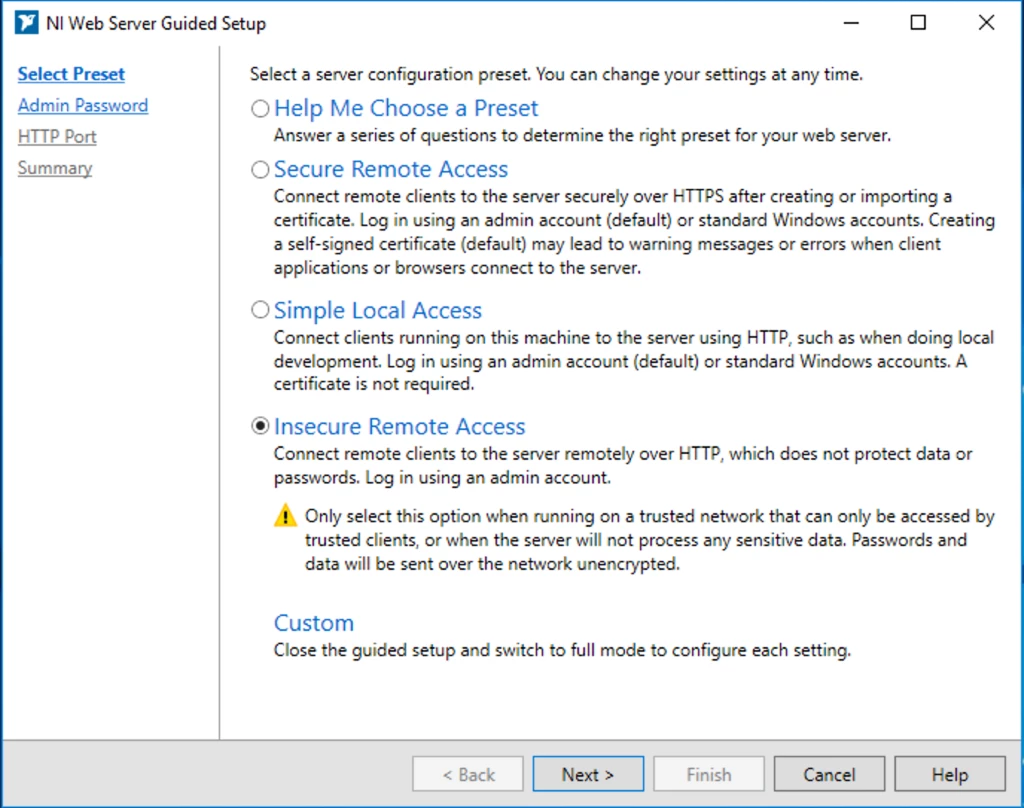Select the Insecure Remote Access radio button
This screenshot has width=1024, height=808.
(260, 426)
